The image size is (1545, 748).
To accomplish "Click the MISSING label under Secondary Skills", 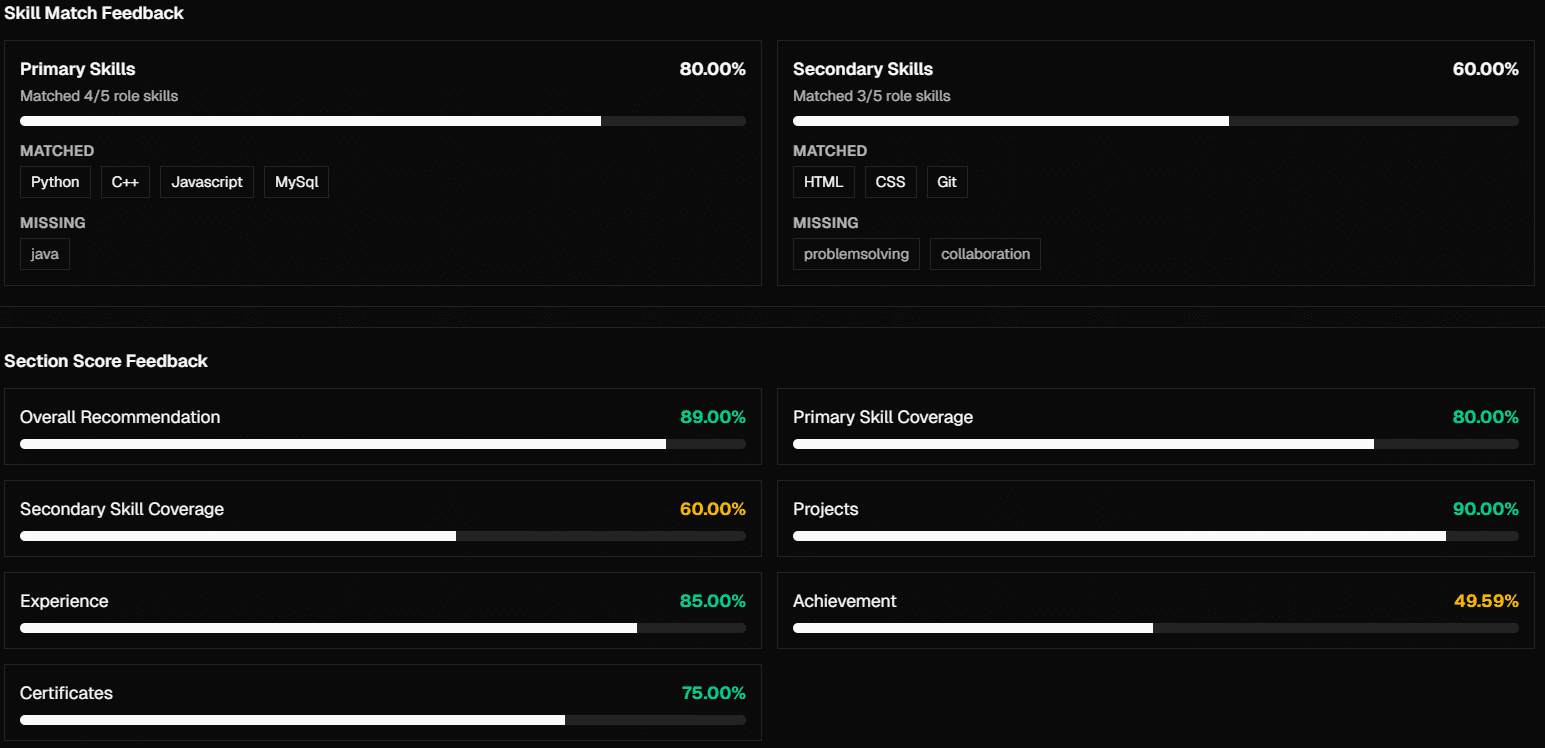I will (x=826, y=223).
